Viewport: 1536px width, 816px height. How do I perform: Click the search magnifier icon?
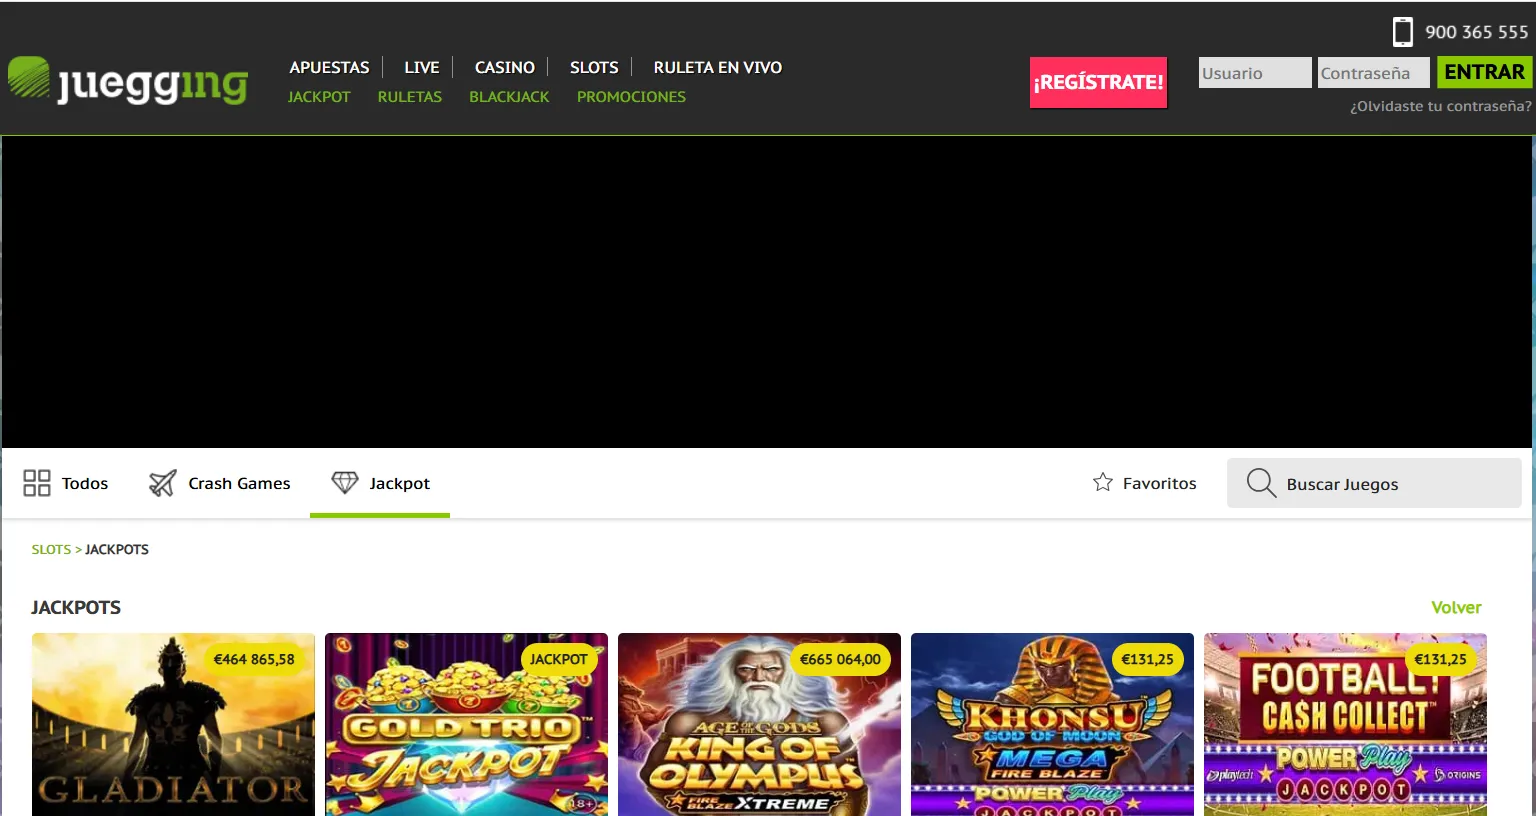coord(1261,483)
